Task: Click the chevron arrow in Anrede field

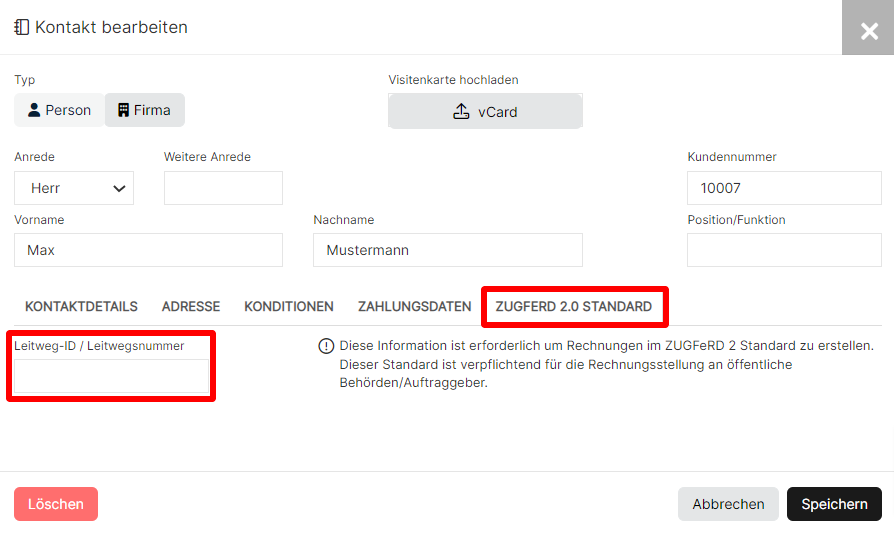Action: pos(119,189)
